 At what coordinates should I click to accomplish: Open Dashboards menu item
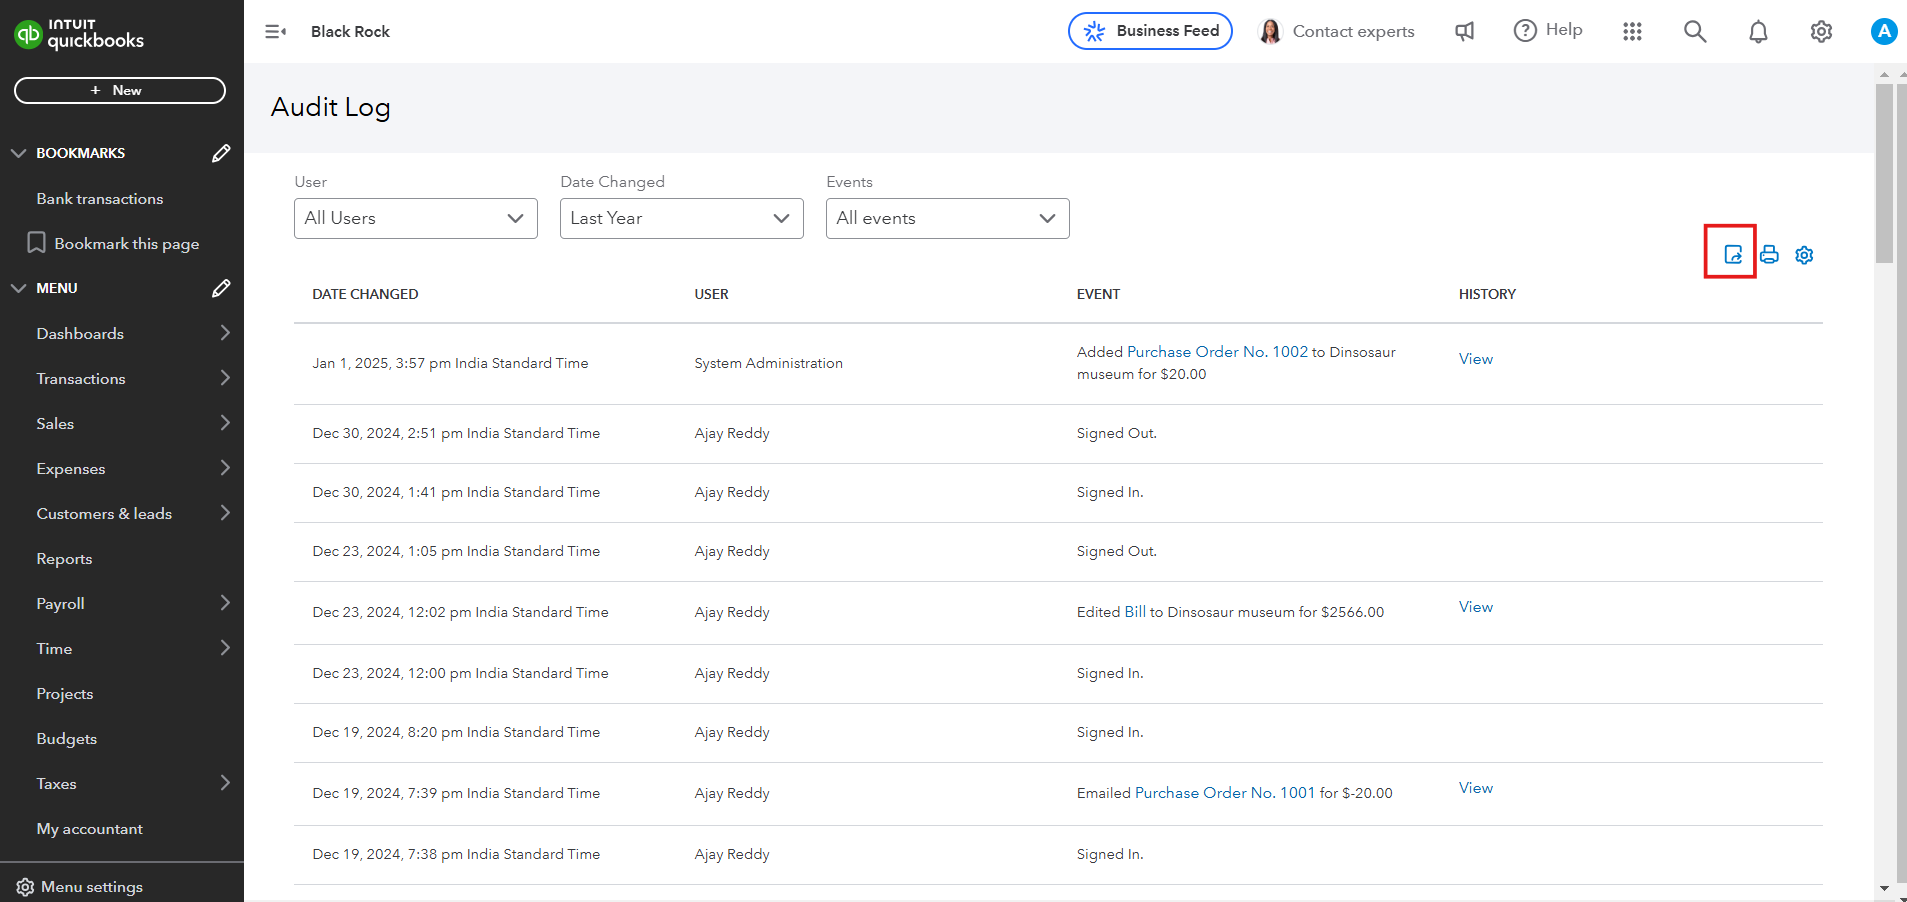(80, 334)
